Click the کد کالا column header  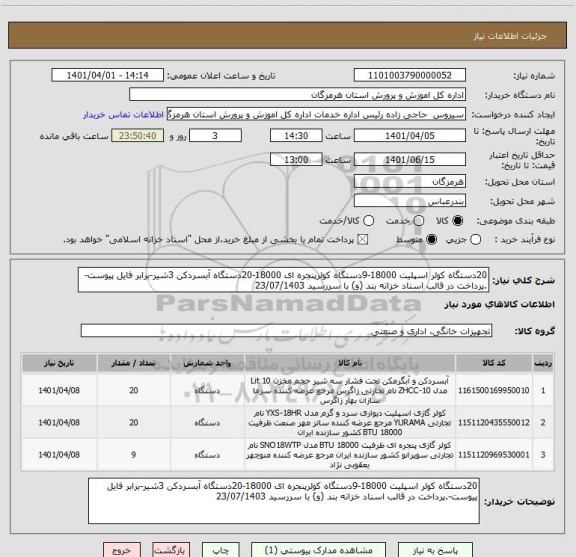coord(494,363)
